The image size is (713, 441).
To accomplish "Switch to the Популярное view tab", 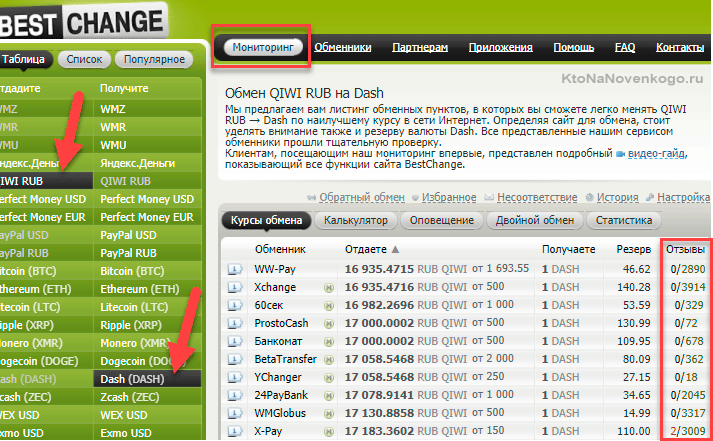I will click(x=154, y=60).
